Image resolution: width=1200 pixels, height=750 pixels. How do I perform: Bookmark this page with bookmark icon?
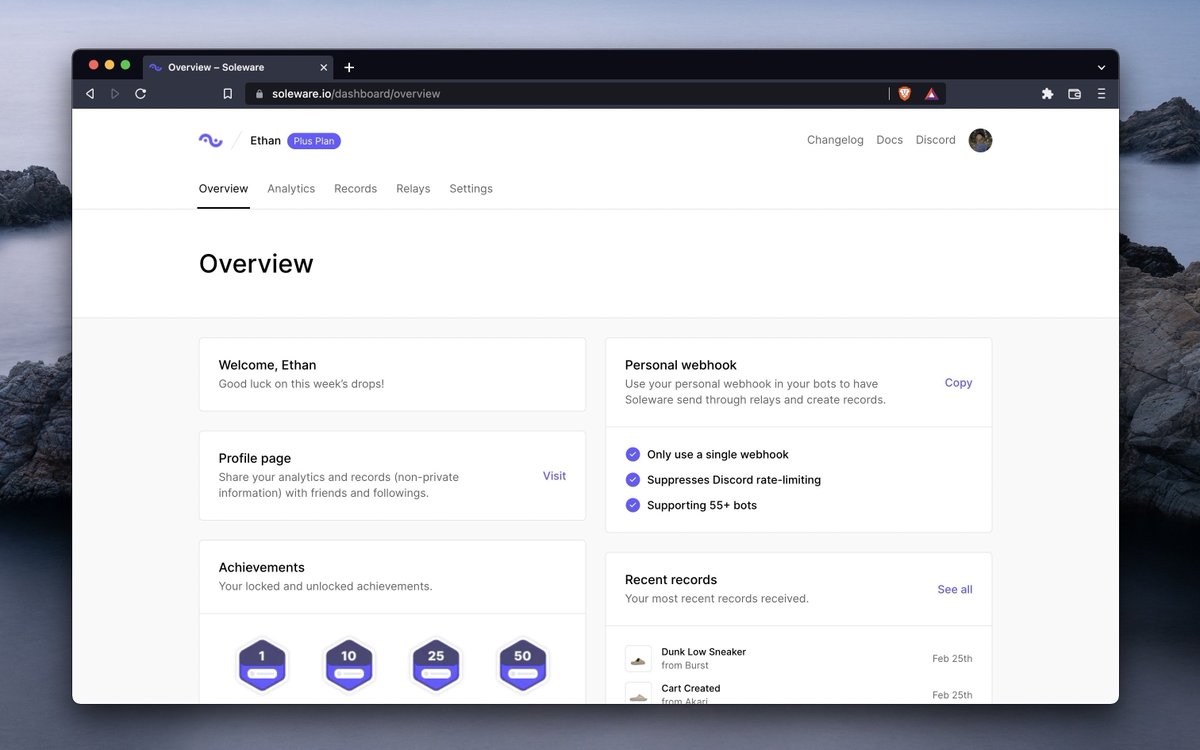click(227, 94)
